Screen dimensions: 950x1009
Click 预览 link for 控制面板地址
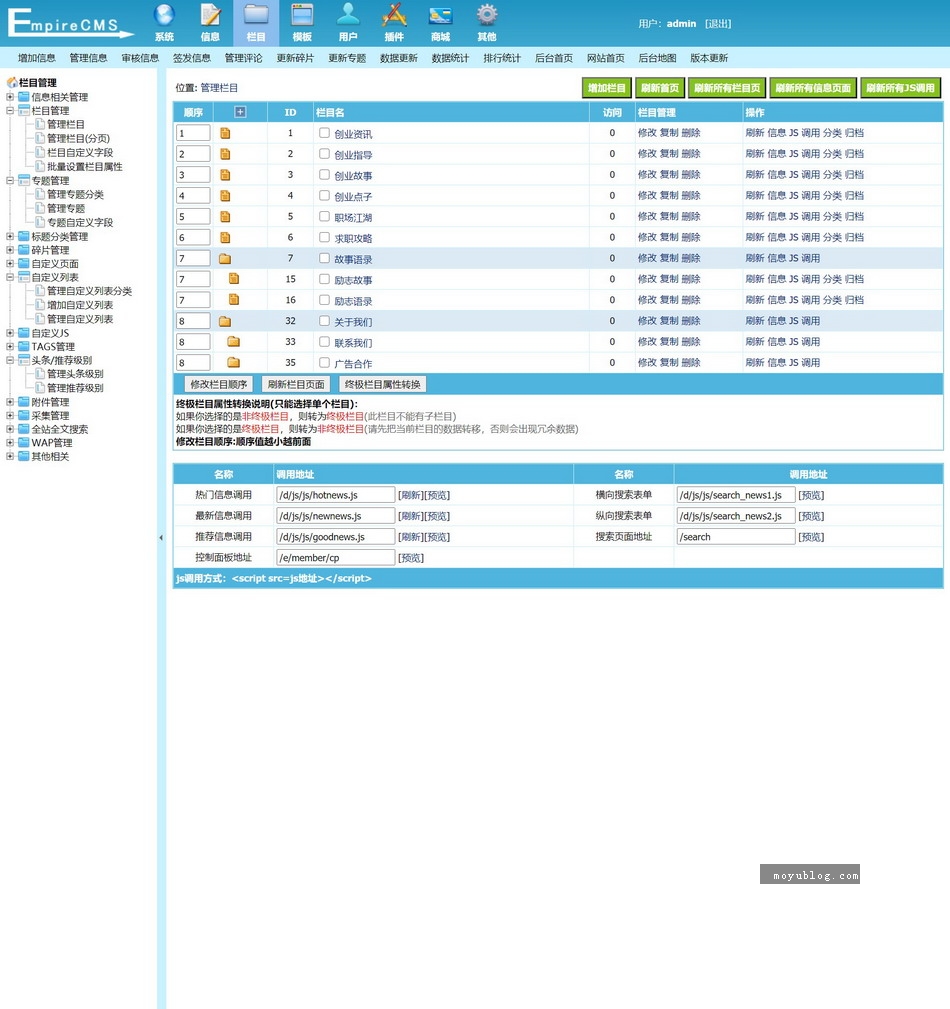[x=411, y=558]
